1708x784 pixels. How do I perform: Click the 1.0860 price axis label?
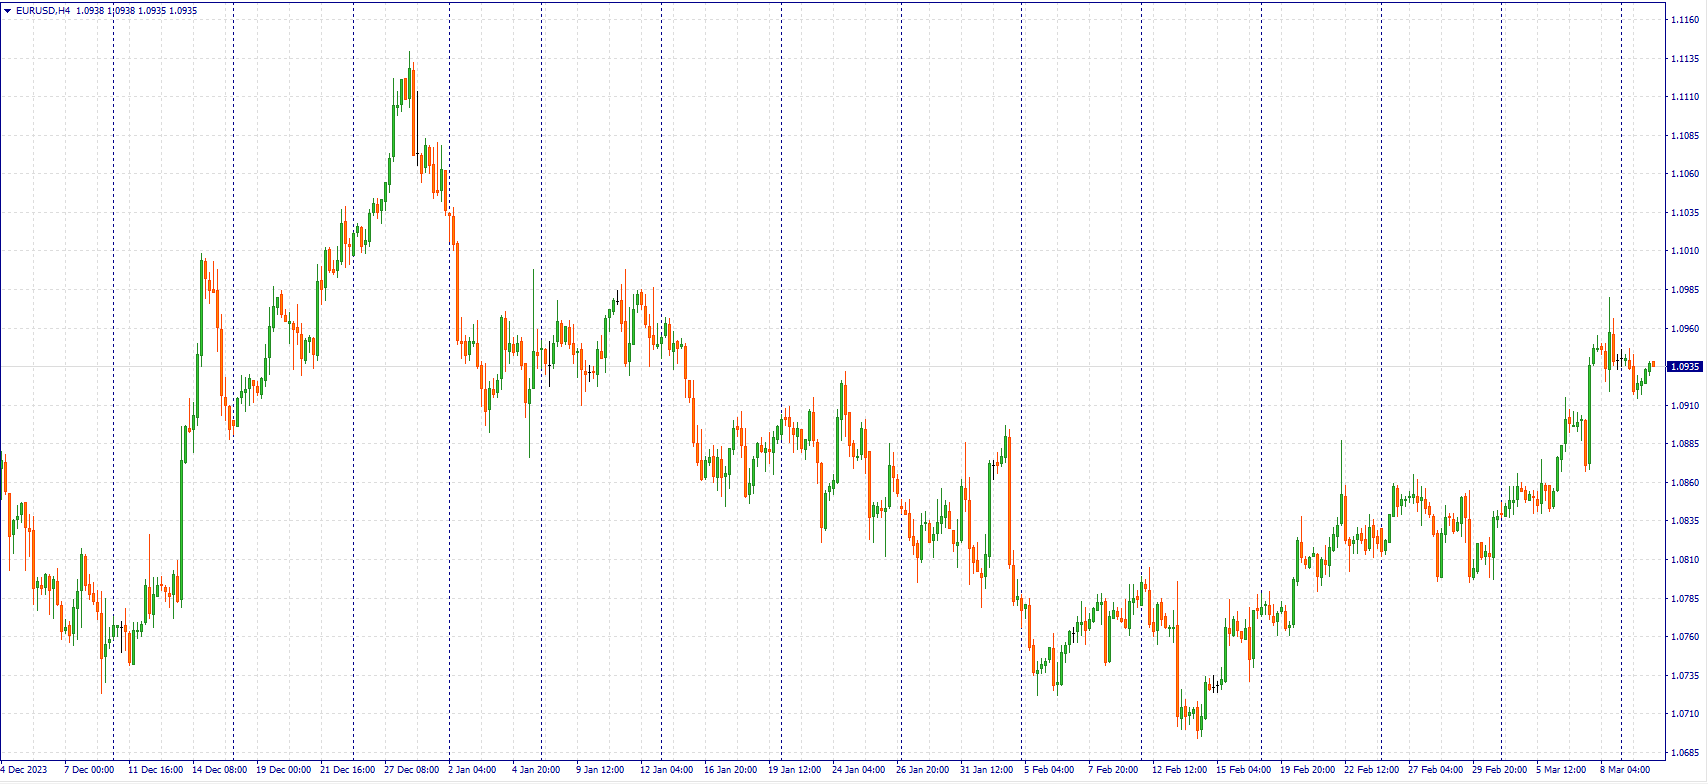1684,483
